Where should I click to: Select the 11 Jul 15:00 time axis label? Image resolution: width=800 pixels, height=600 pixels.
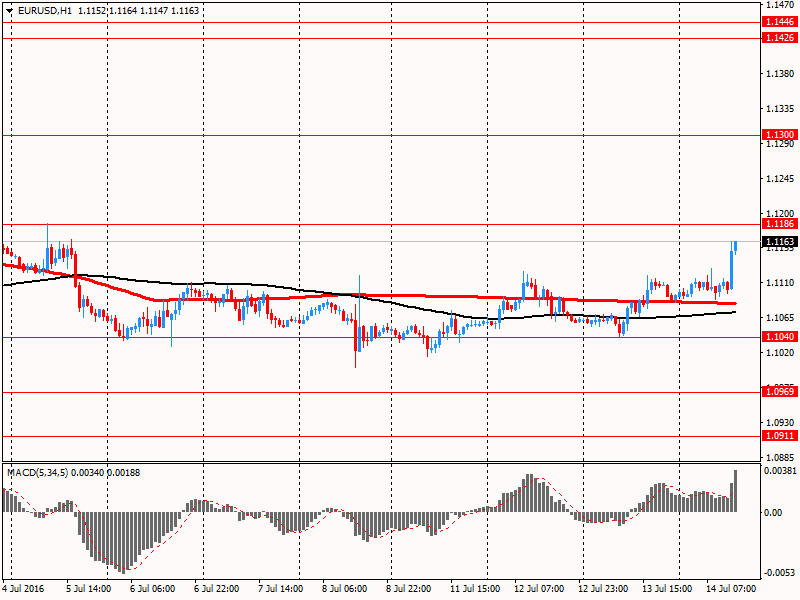click(x=475, y=589)
